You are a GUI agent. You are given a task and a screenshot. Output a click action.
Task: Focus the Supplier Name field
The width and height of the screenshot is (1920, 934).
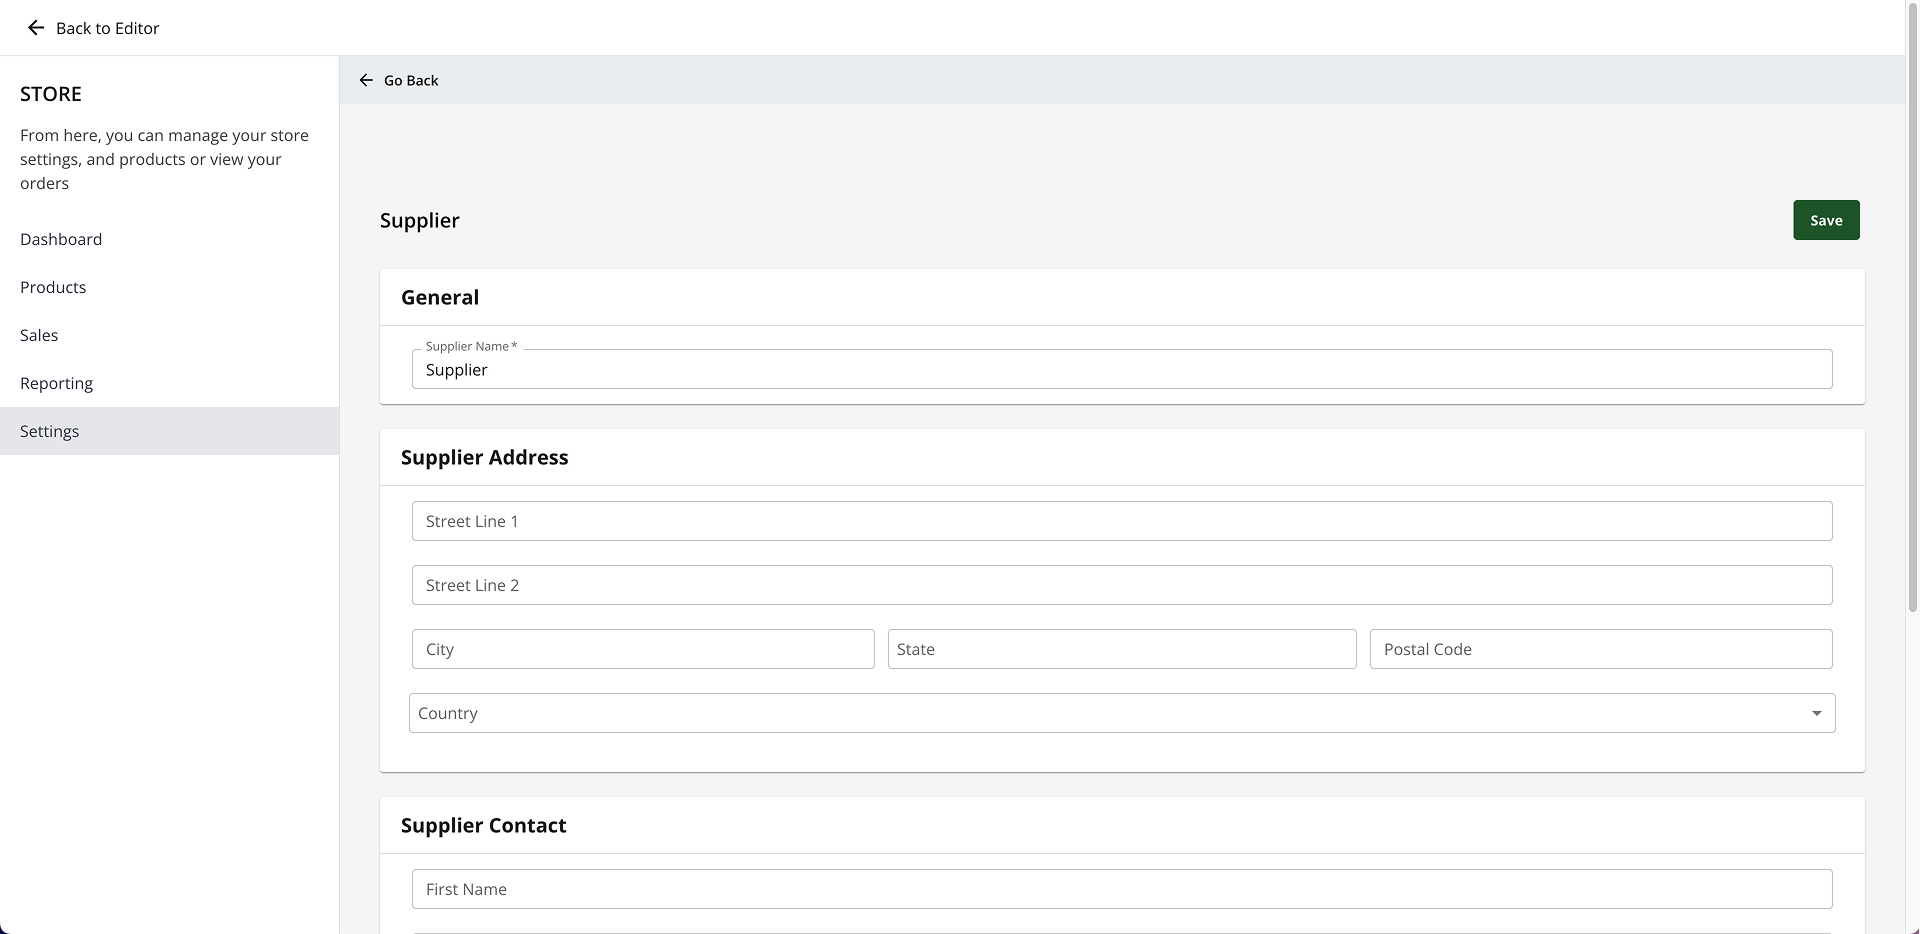click(1122, 369)
